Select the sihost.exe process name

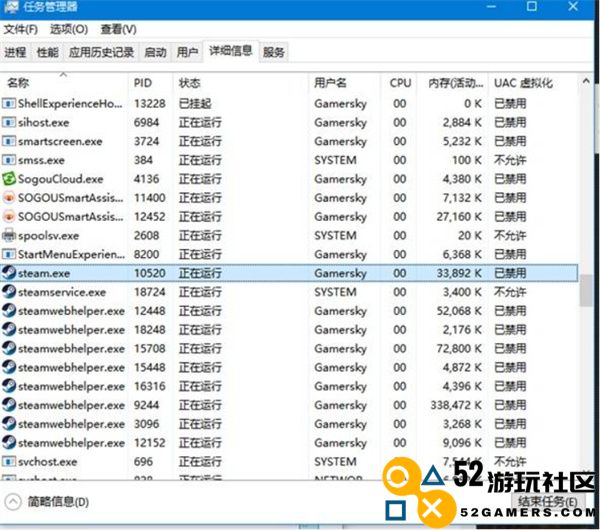[x=43, y=122]
